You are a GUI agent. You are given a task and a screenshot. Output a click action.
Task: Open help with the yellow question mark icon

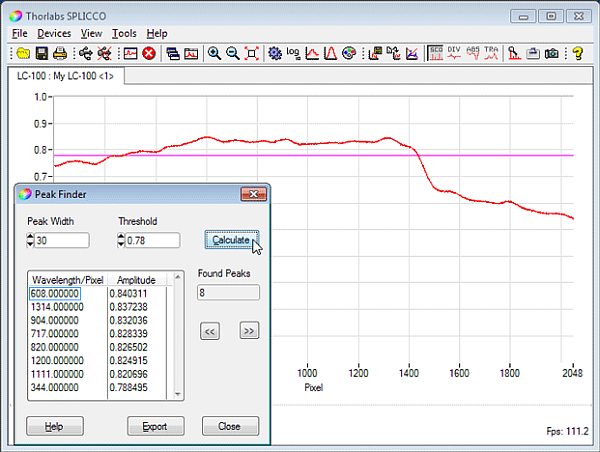pos(578,53)
